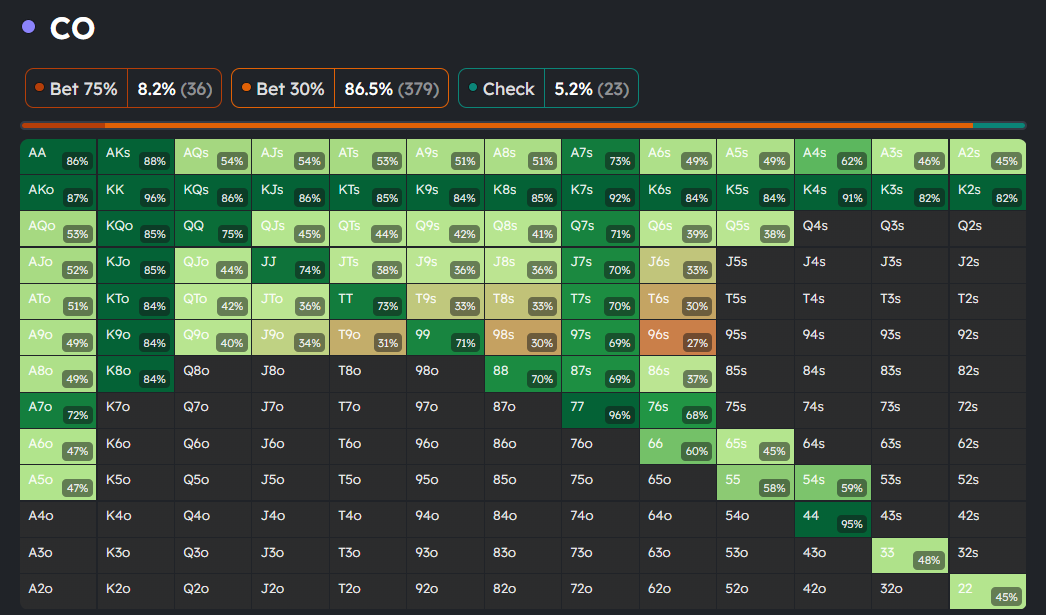
Task: Select the Bet 30% action filter
Action: click(340, 88)
